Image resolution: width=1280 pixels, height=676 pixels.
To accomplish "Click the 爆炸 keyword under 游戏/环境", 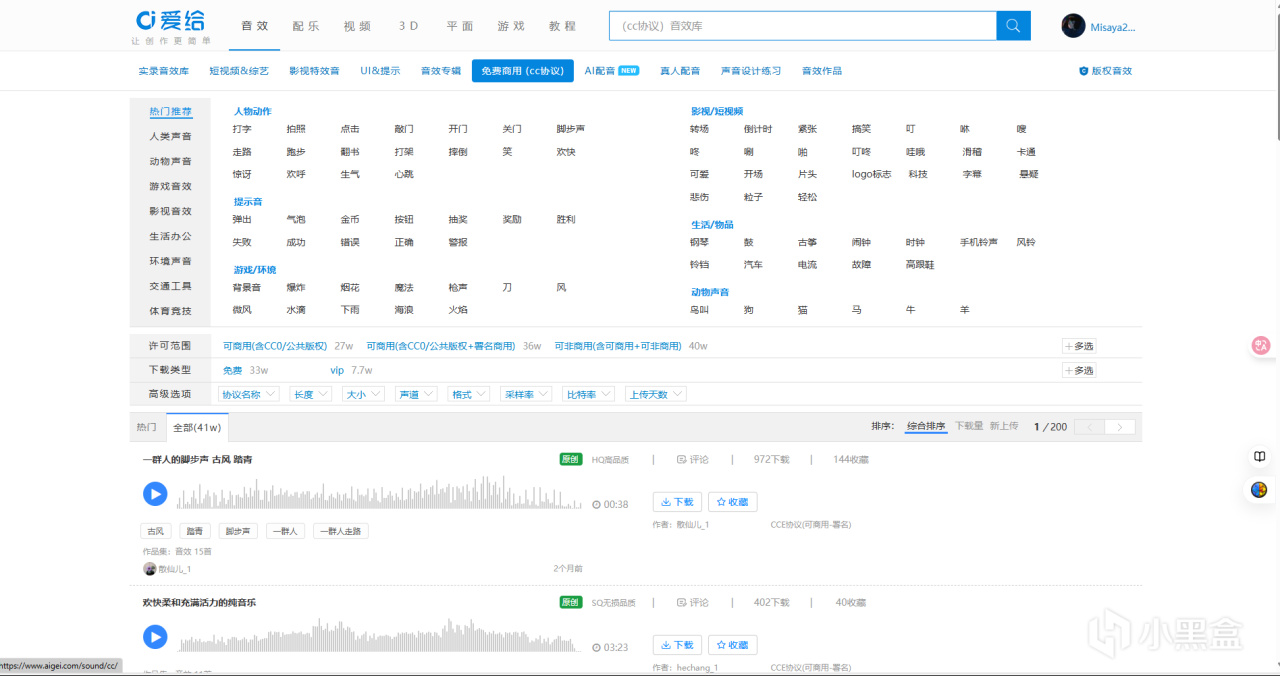I will 296,287.
